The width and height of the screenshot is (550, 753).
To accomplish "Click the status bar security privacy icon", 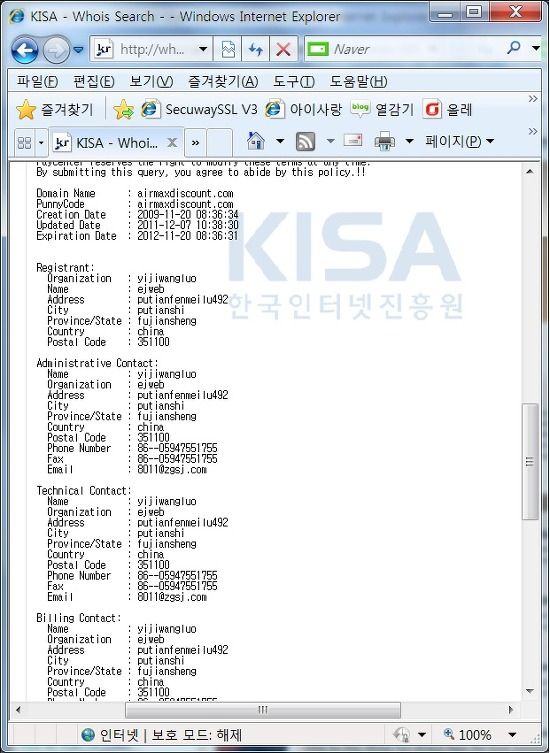I will coord(402,734).
